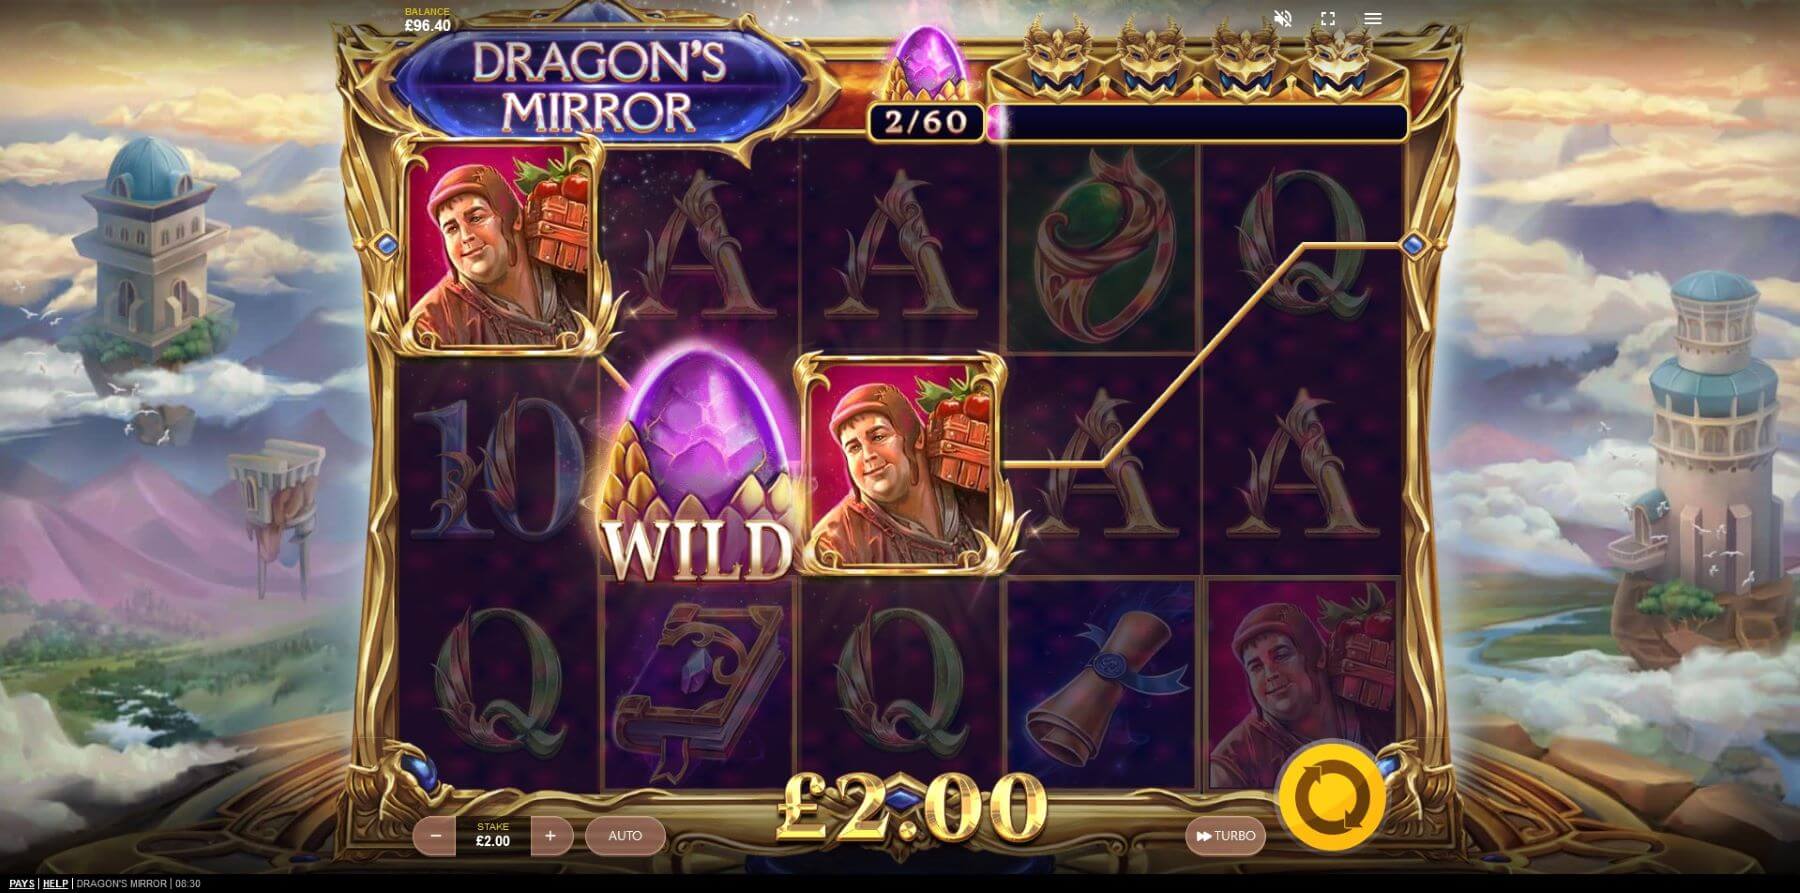Click the top-left merchant symbol
This screenshot has width=1800, height=893.
(500, 245)
